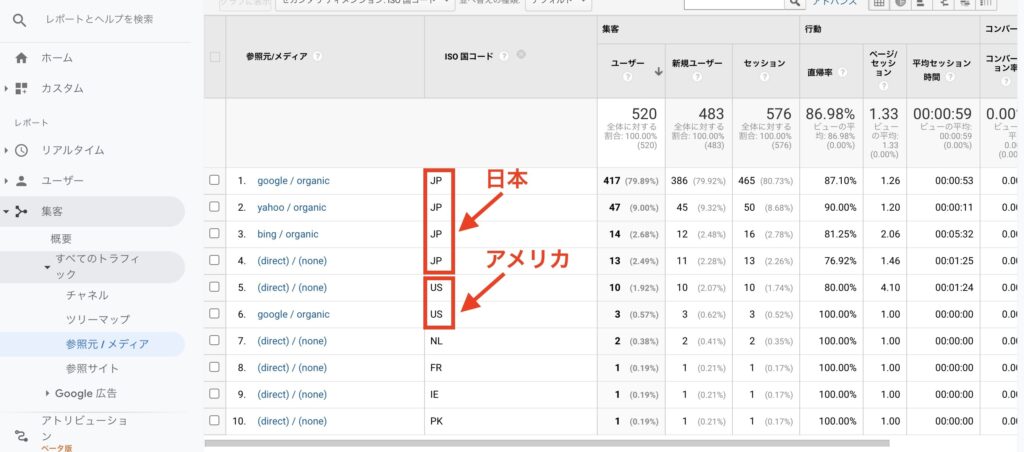Open google / organic link in row 6
Viewport: 1024px width, 452px height.
[293, 314]
